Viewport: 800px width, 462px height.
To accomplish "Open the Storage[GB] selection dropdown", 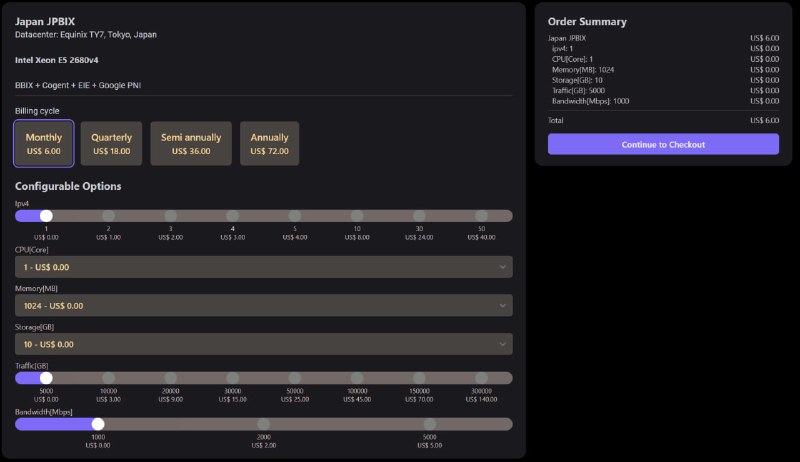I will (x=263, y=344).
